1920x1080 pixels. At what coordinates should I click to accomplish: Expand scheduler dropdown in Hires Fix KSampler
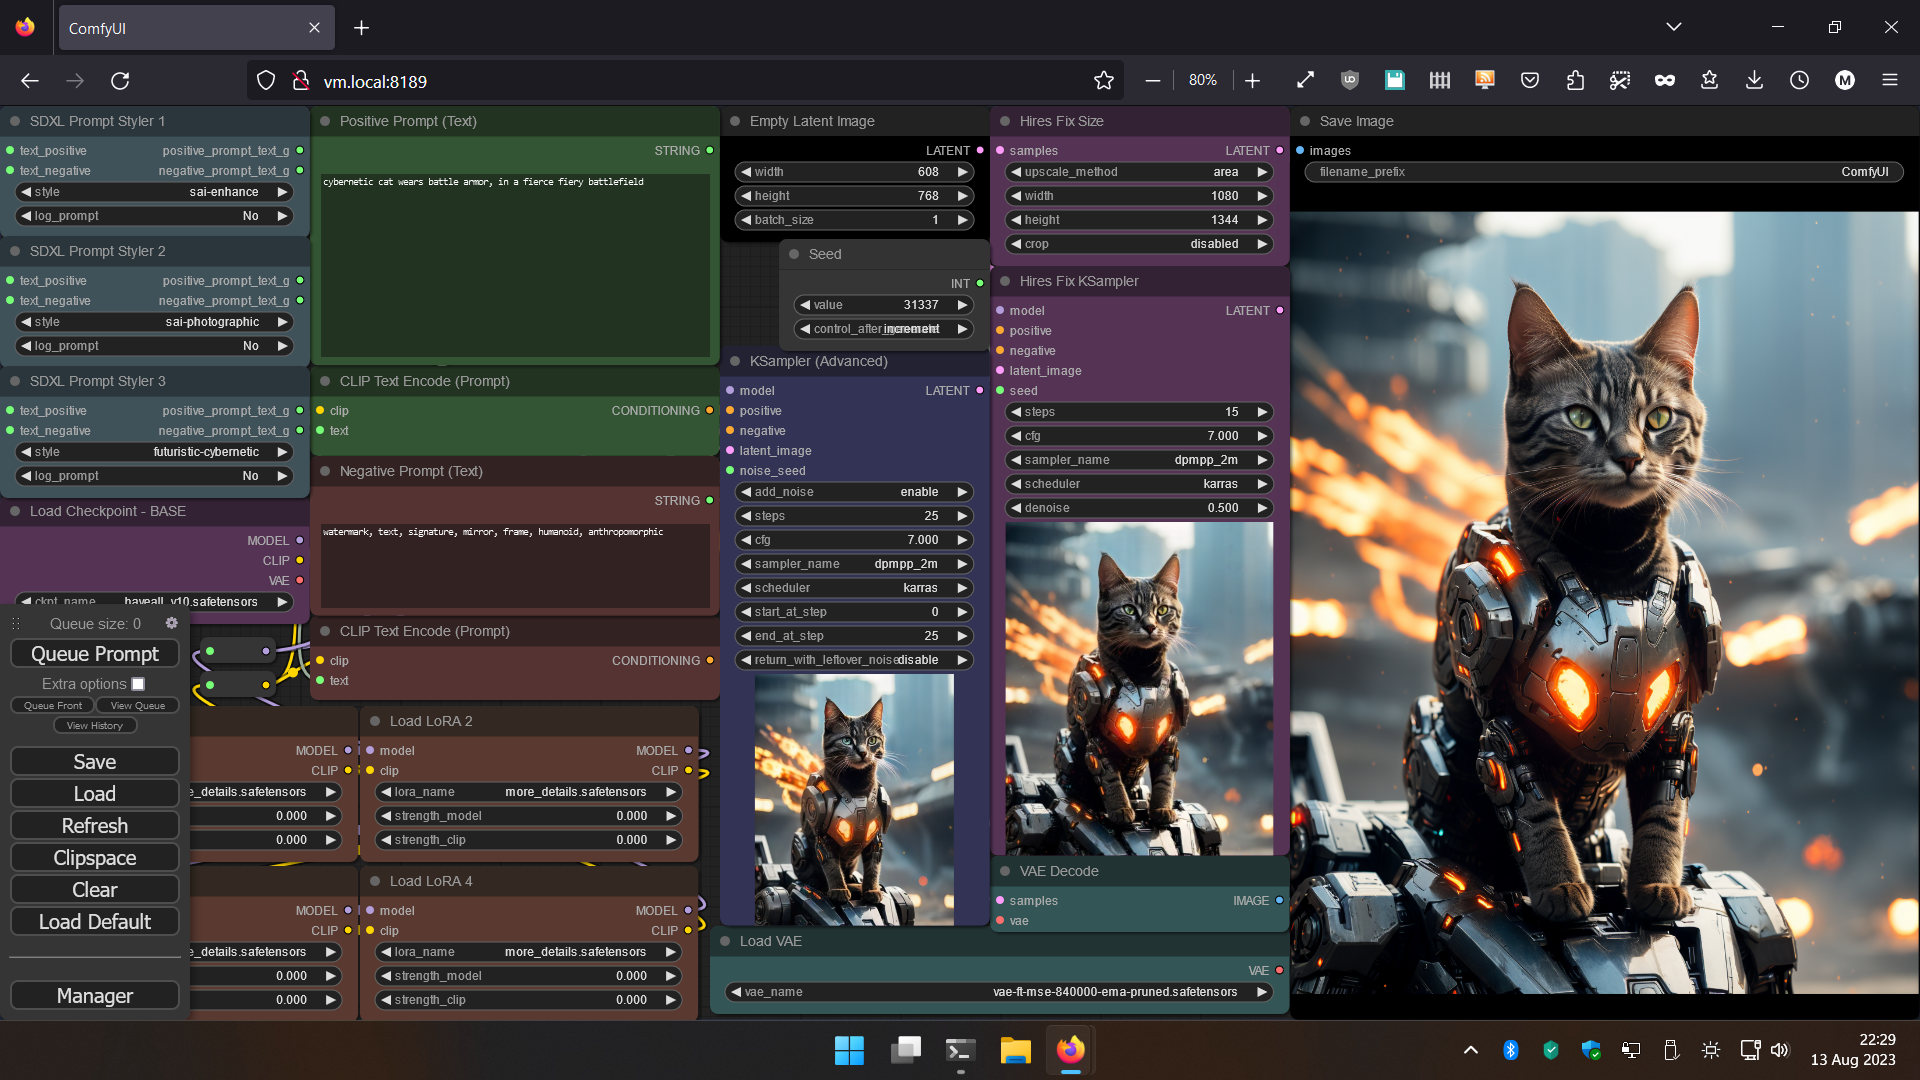coord(1137,483)
